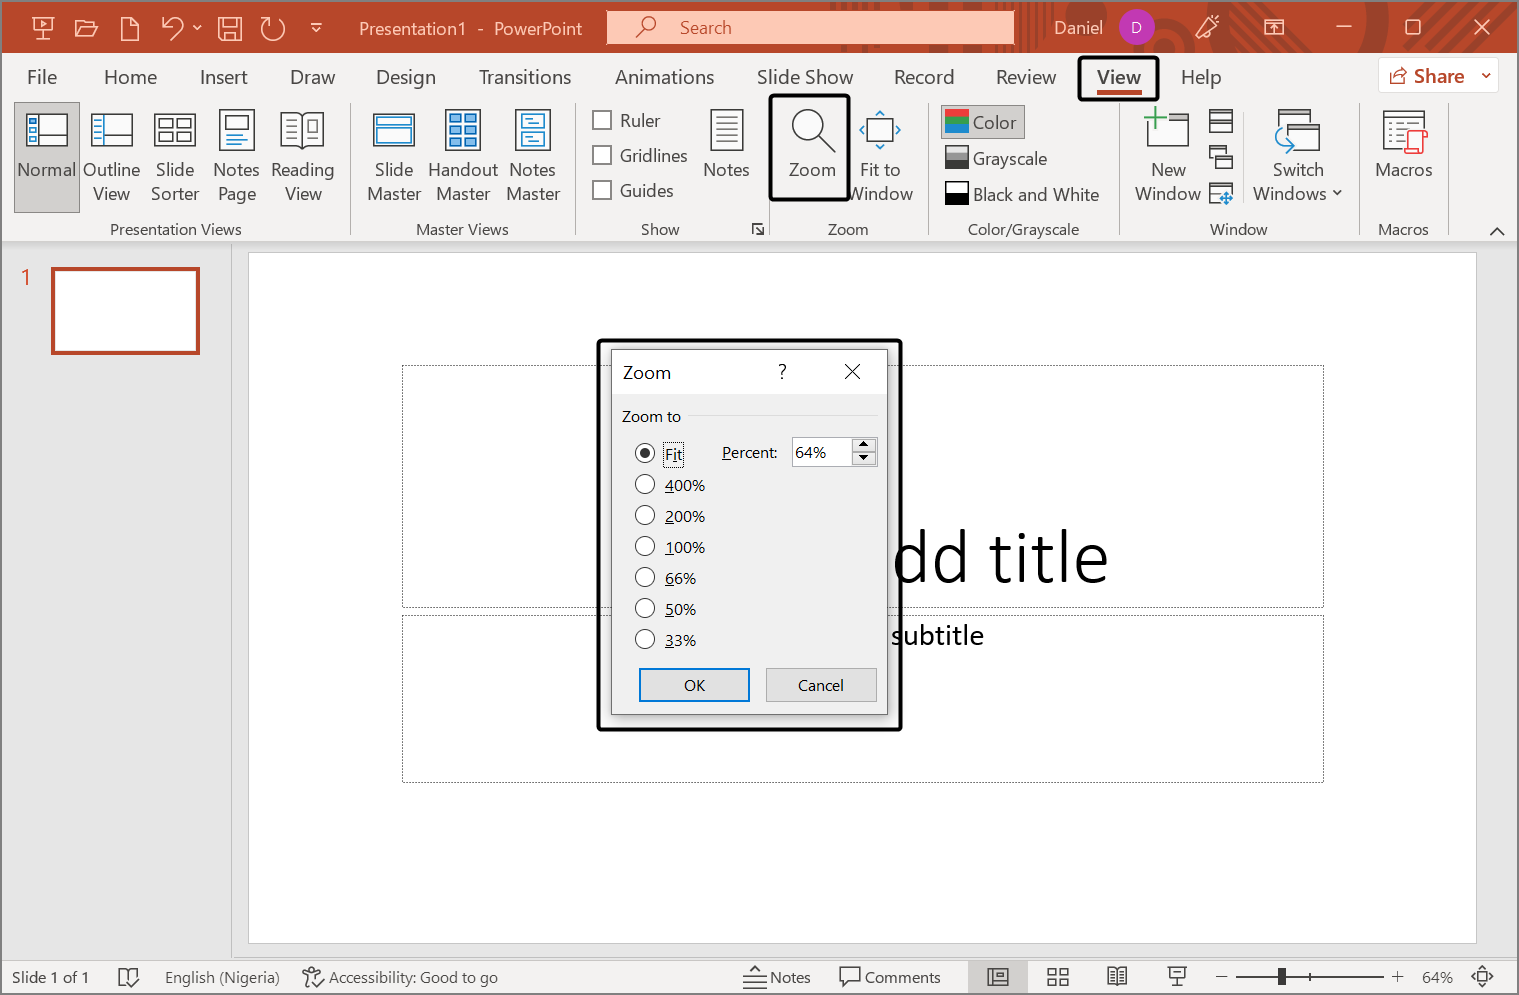The width and height of the screenshot is (1519, 995).
Task: Collapse the ribbon with the chevron
Action: click(1496, 231)
